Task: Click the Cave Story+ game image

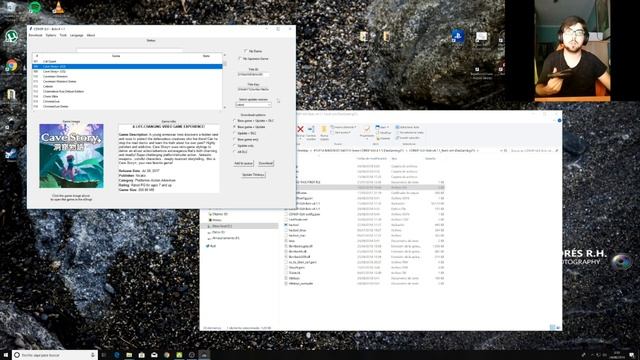Action: pos(71,156)
